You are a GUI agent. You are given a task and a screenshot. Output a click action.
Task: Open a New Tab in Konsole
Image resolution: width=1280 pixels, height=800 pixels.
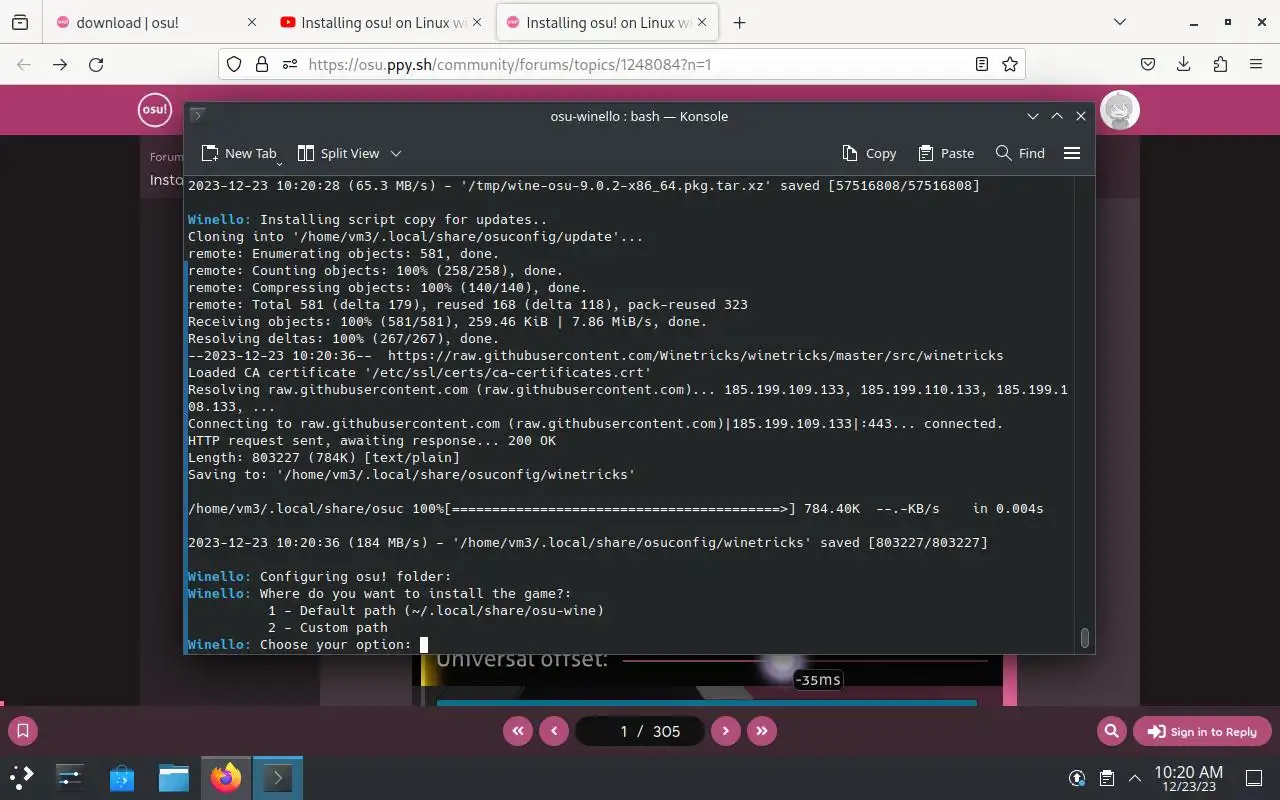(238, 153)
